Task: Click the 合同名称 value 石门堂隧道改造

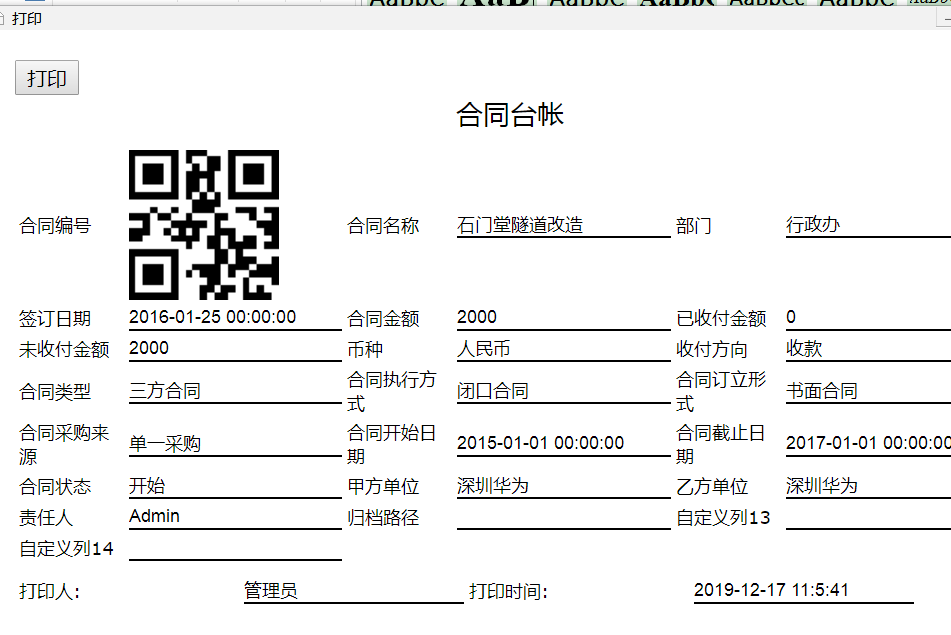Action: point(520,224)
